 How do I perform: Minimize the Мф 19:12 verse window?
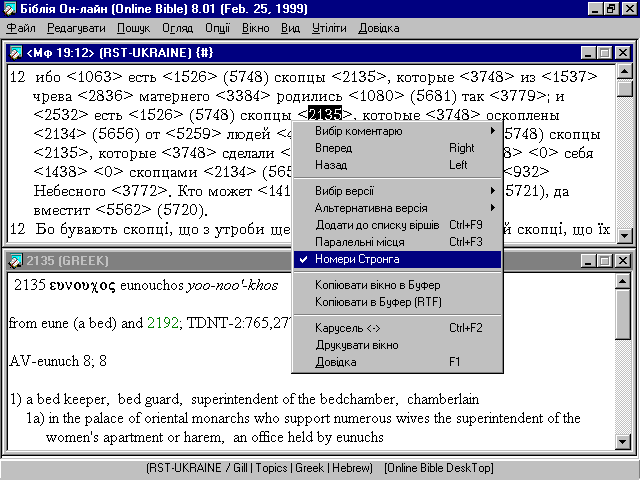pos(587,51)
